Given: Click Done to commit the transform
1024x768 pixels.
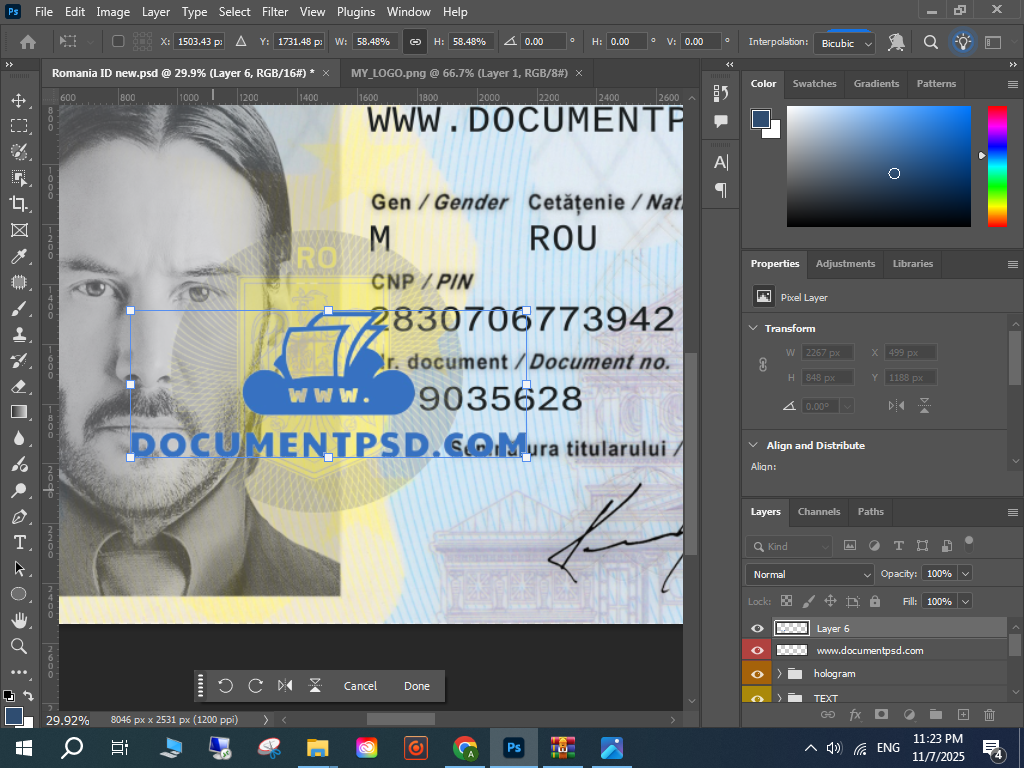Looking at the screenshot, I should point(417,686).
